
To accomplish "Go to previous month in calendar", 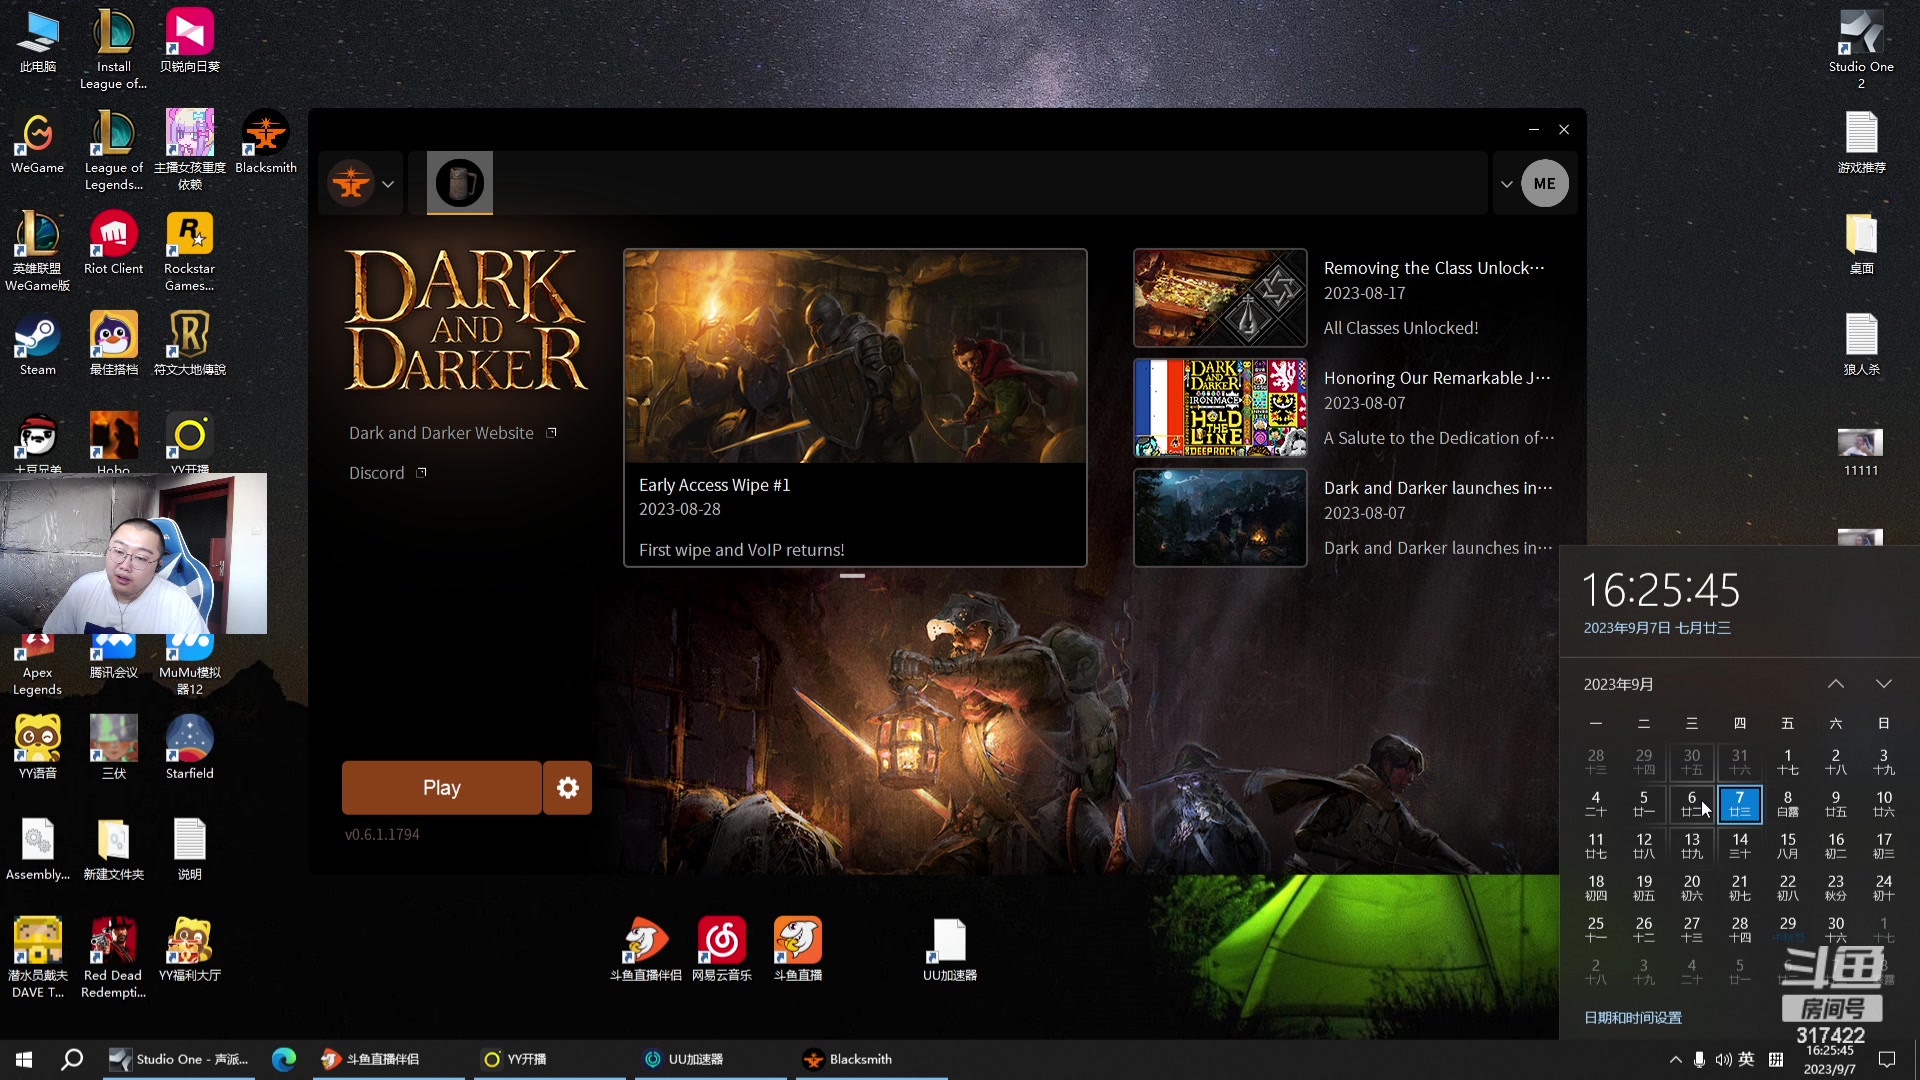I will pos(1835,684).
